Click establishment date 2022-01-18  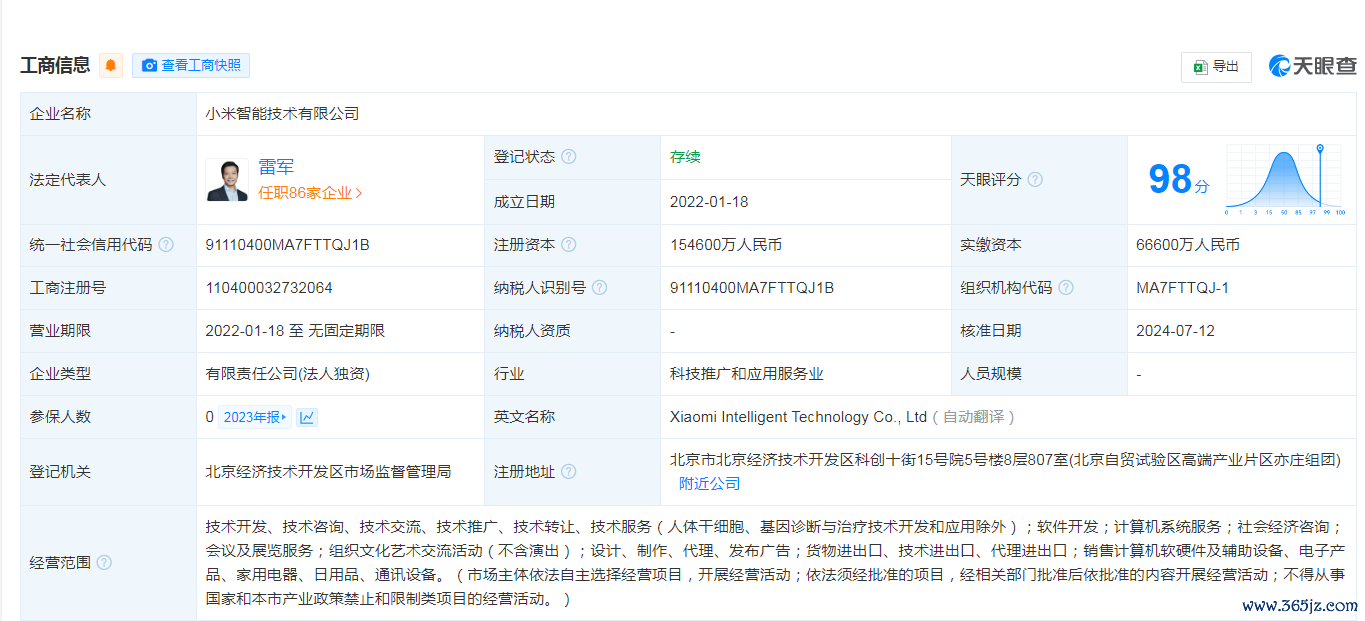coord(710,202)
